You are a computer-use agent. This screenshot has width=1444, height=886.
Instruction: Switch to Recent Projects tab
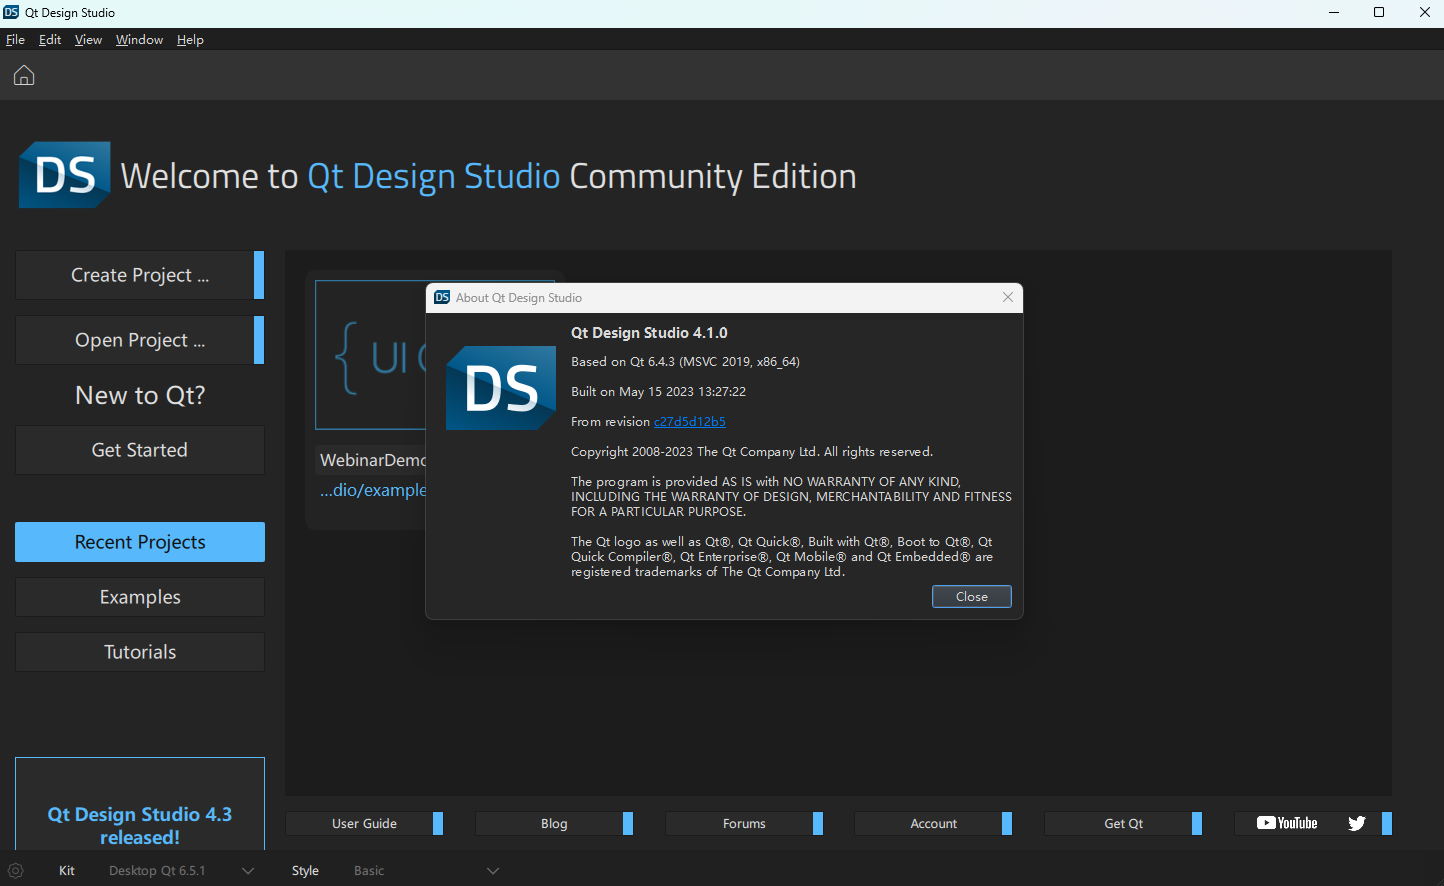(140, 542)
